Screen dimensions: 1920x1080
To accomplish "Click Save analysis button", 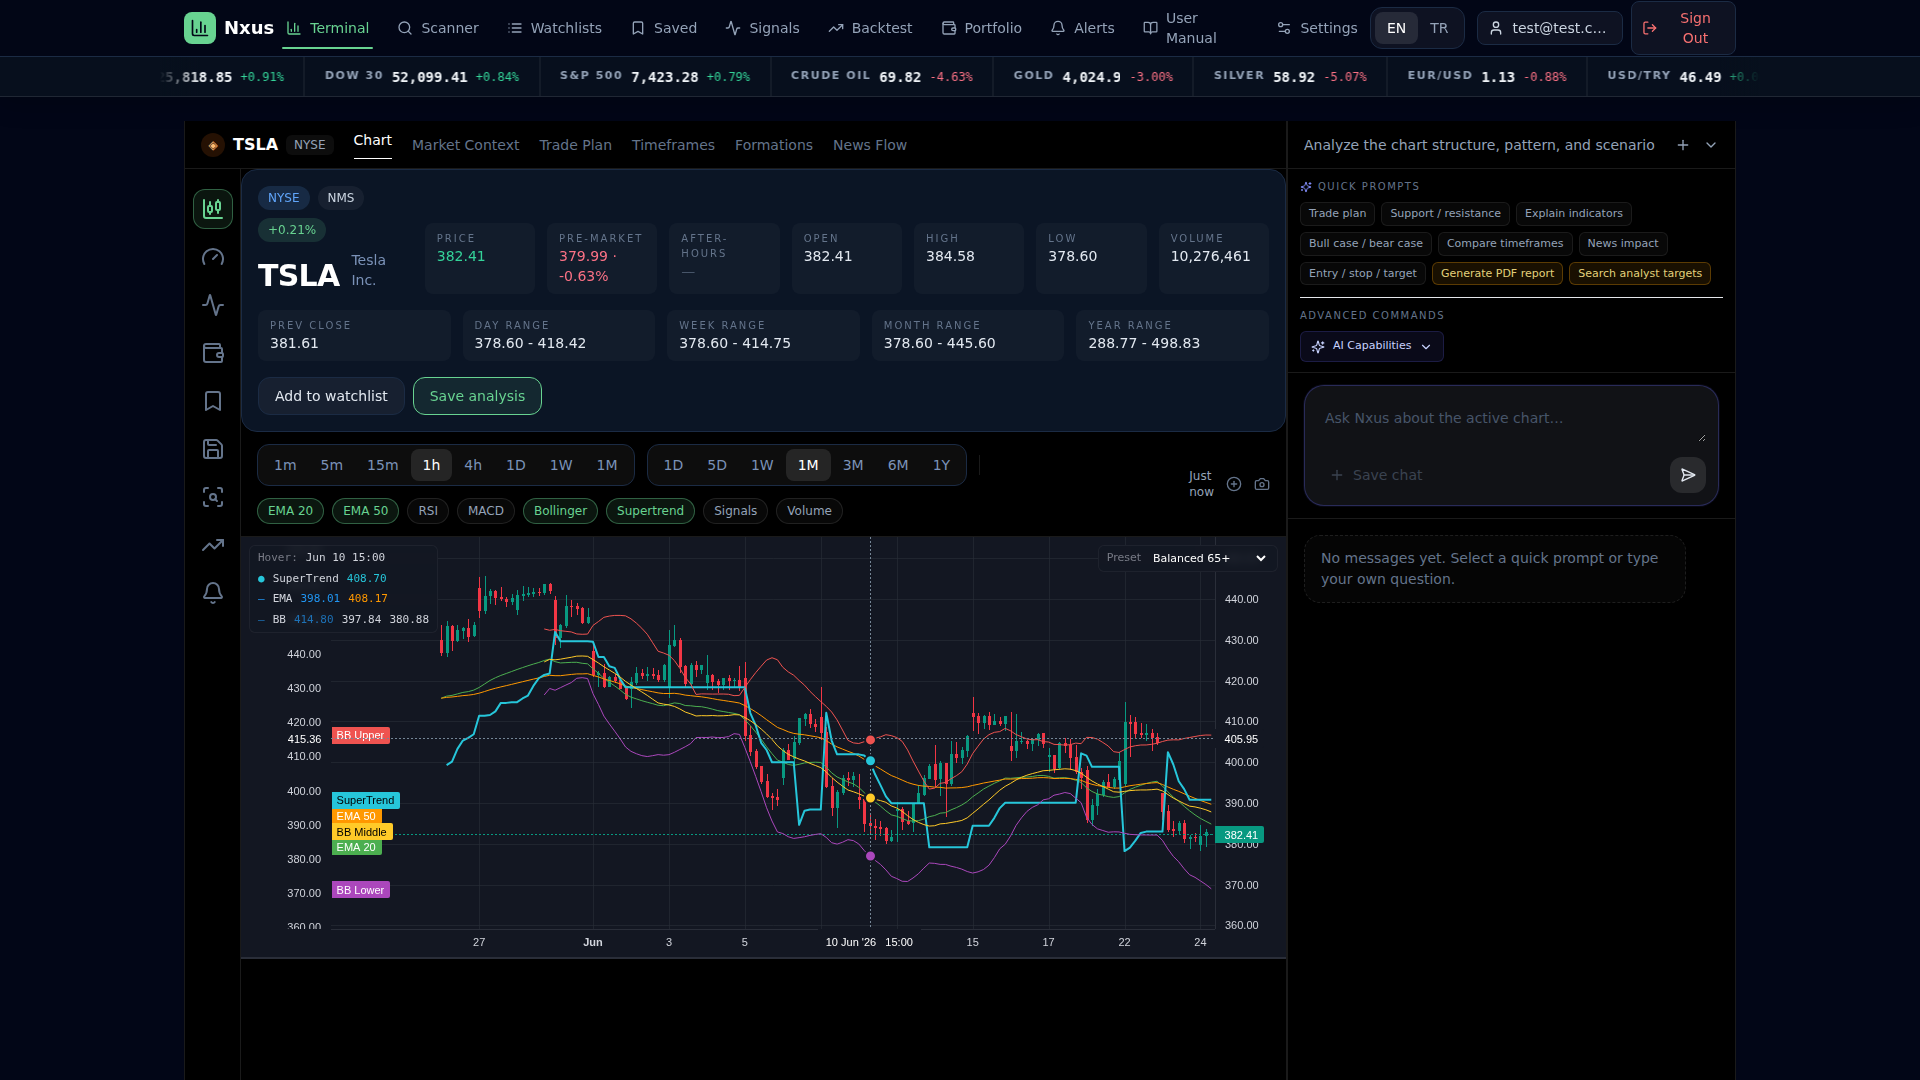I will coord(477,396).
